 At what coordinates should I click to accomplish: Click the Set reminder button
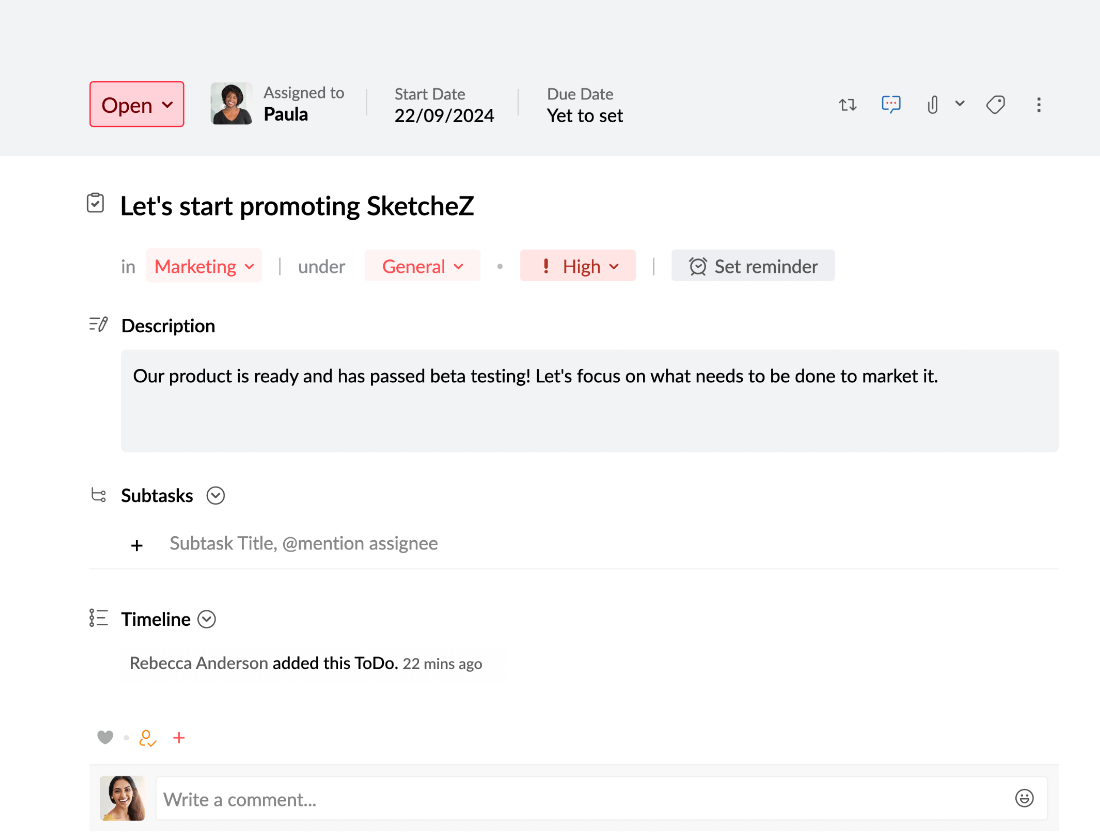753,266
